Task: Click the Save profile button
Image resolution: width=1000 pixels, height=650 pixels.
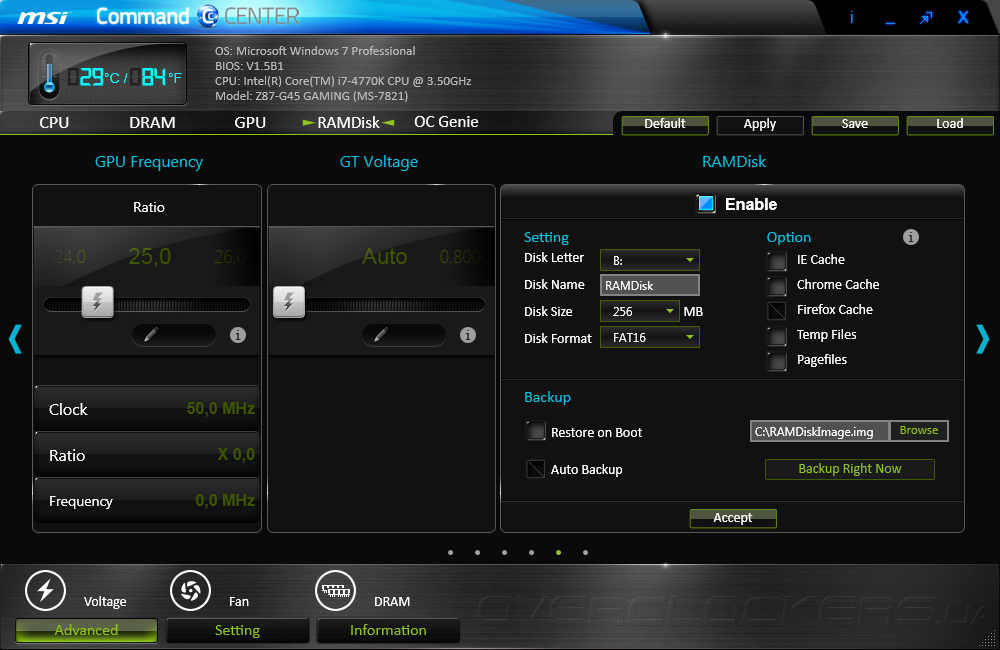Action: click(x=855, y=124)
